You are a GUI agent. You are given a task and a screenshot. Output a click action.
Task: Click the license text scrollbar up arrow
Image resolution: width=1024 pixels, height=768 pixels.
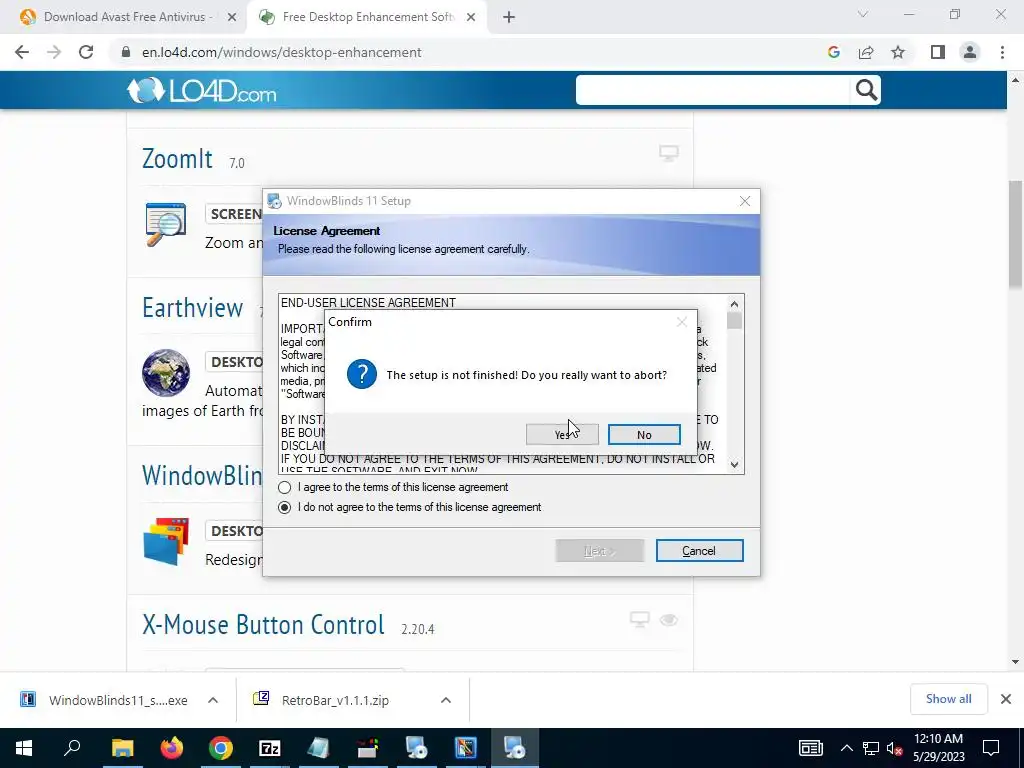pos(734,304)
